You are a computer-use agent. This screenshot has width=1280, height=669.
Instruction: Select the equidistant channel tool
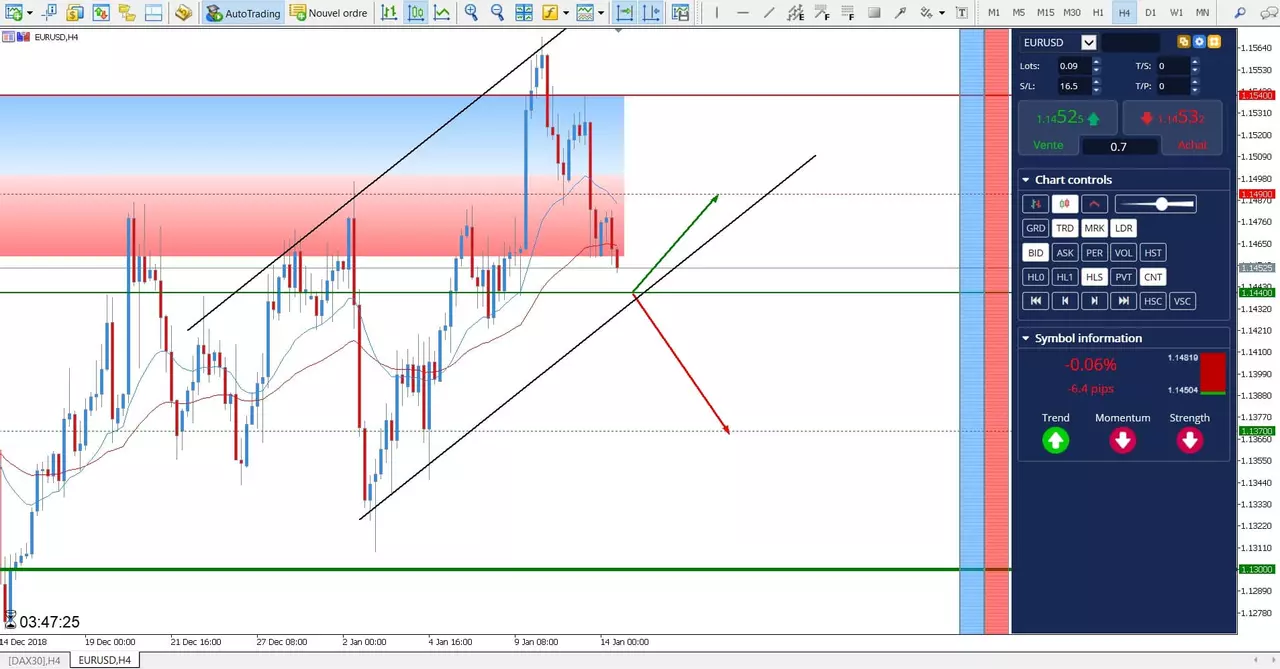[795, 13]
